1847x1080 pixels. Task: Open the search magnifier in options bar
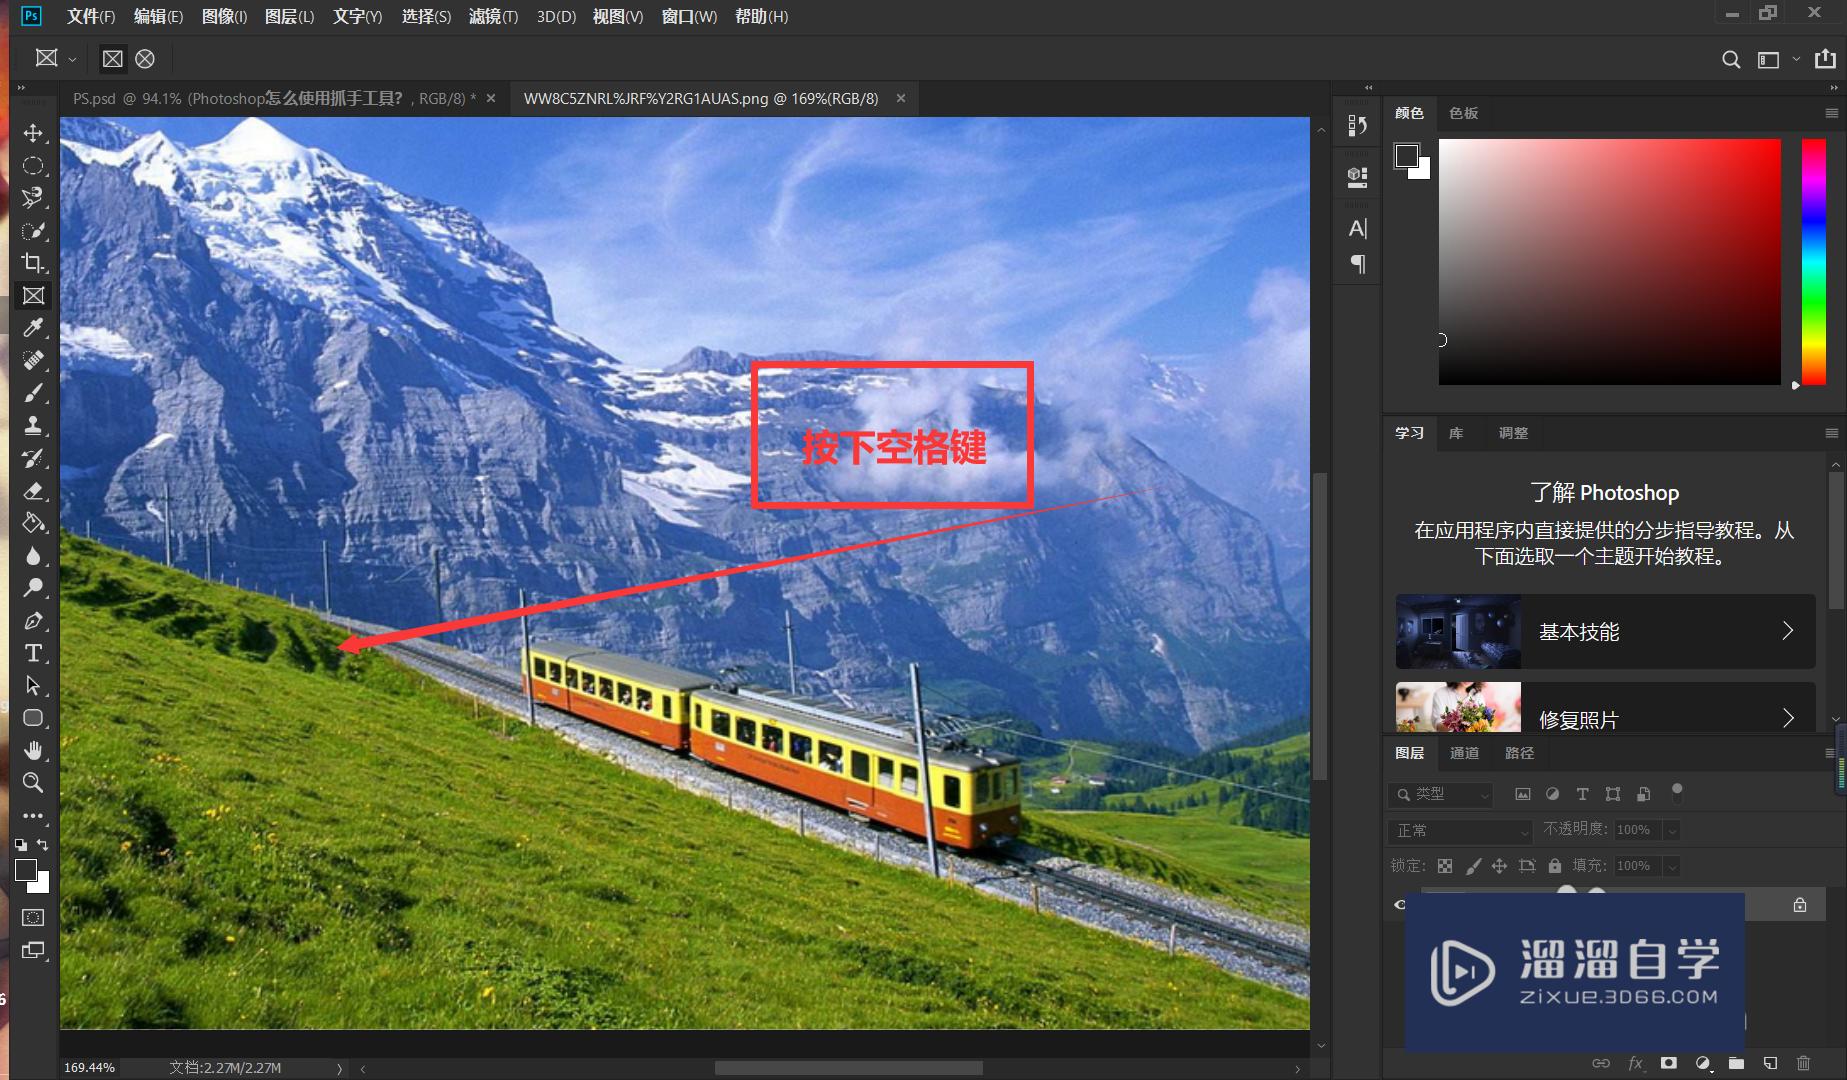tap(1731, 60)
